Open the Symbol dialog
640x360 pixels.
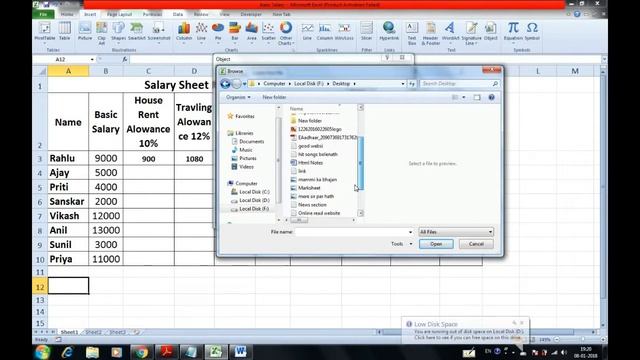coord(532,31)
